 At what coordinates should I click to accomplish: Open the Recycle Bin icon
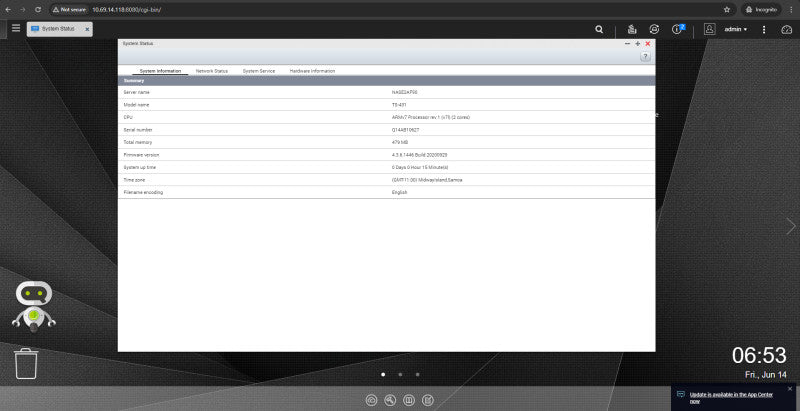pyautogui.click(x=26, y=363)
